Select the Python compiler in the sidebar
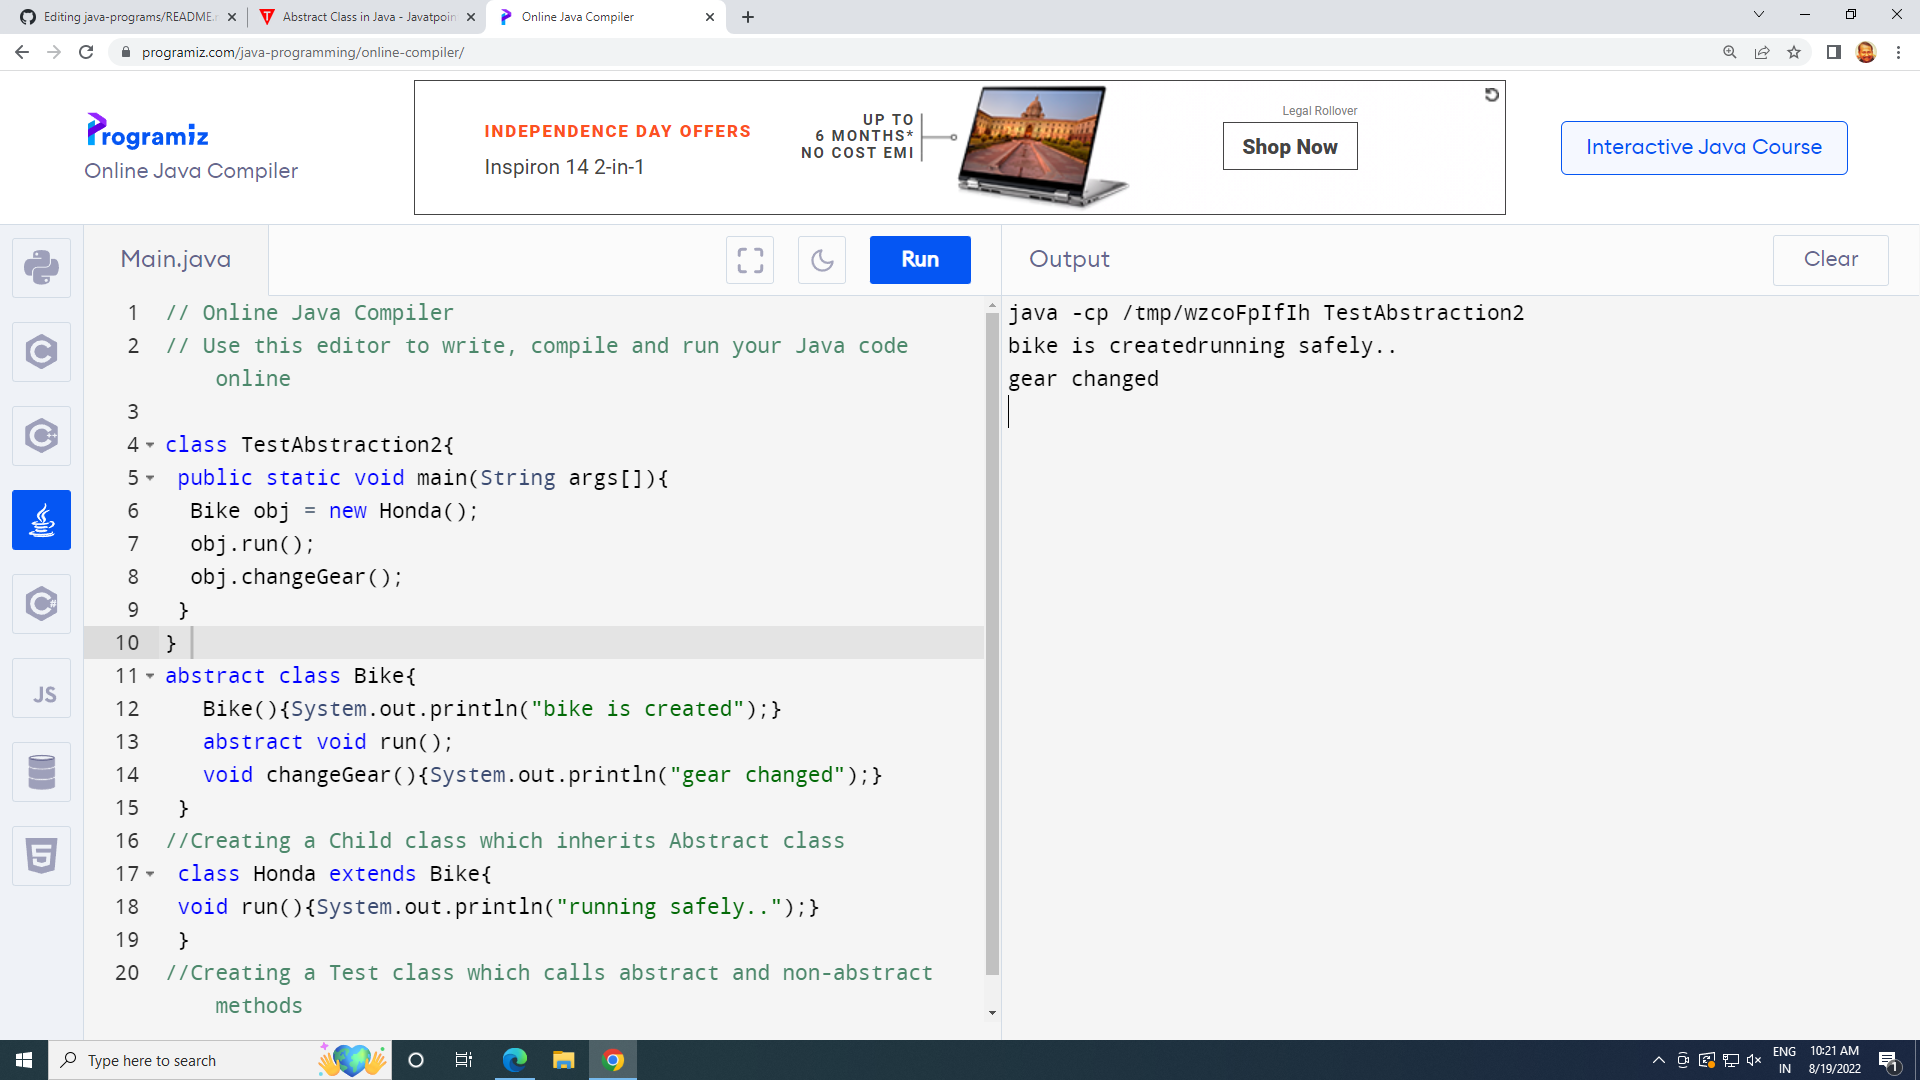The height and width of the screenshot is (1080, 1920). [x=41, y=267]
